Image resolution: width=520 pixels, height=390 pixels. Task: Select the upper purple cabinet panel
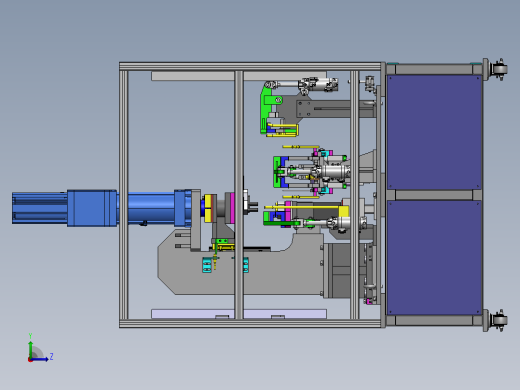[434, 132]
